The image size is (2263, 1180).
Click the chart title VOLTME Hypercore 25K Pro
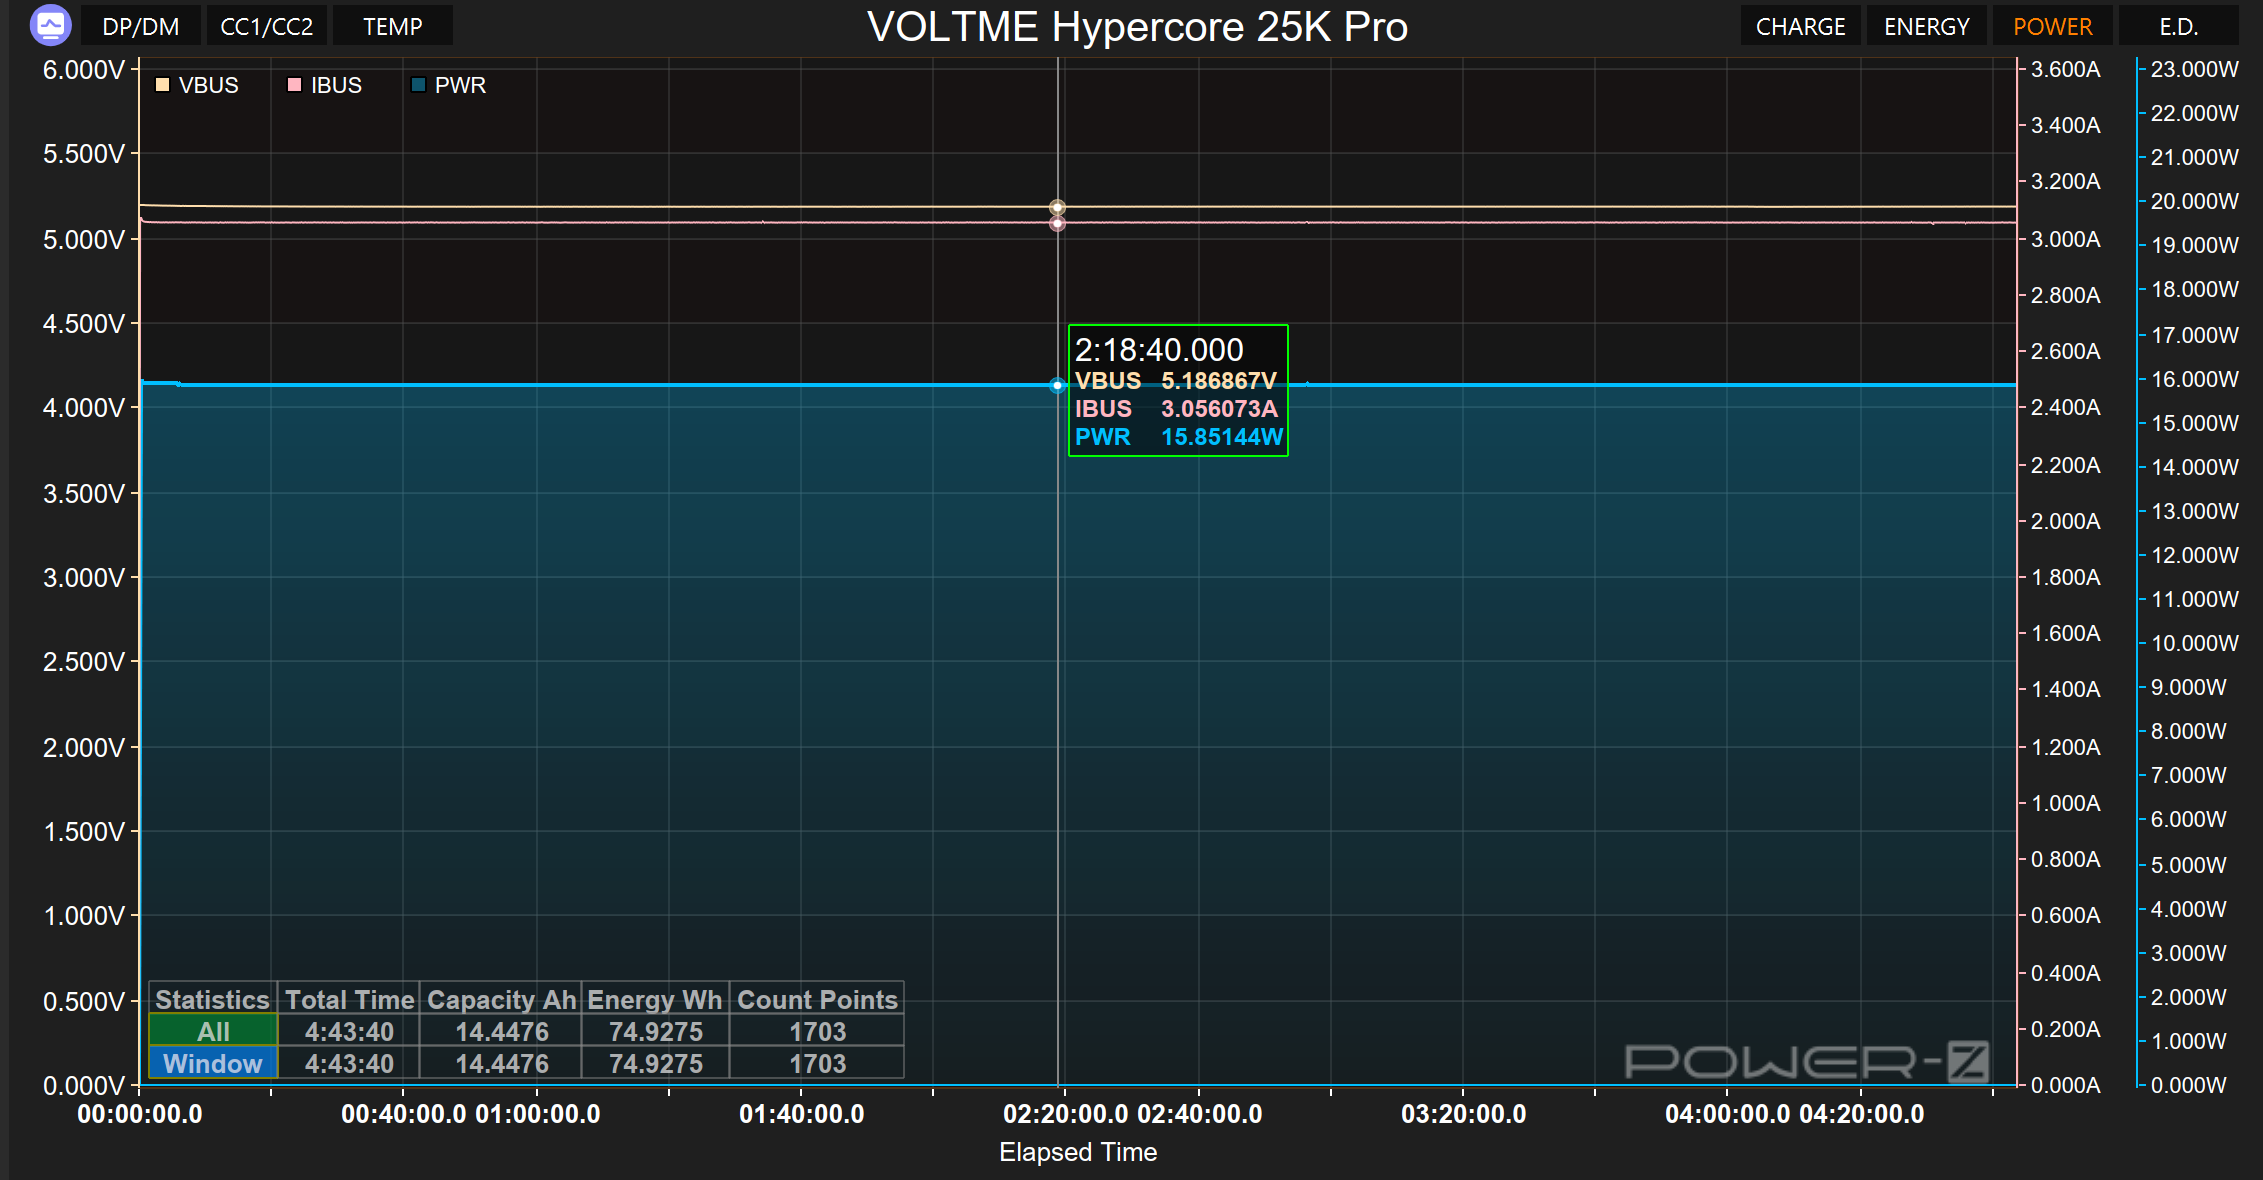[x=1137, y=27]
